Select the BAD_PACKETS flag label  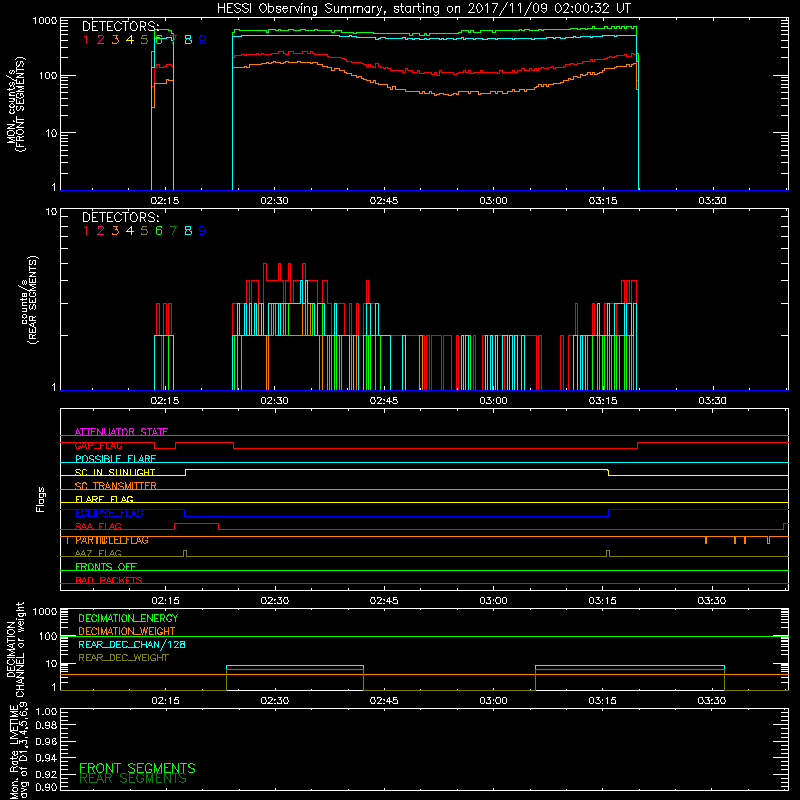coord(109,580)
